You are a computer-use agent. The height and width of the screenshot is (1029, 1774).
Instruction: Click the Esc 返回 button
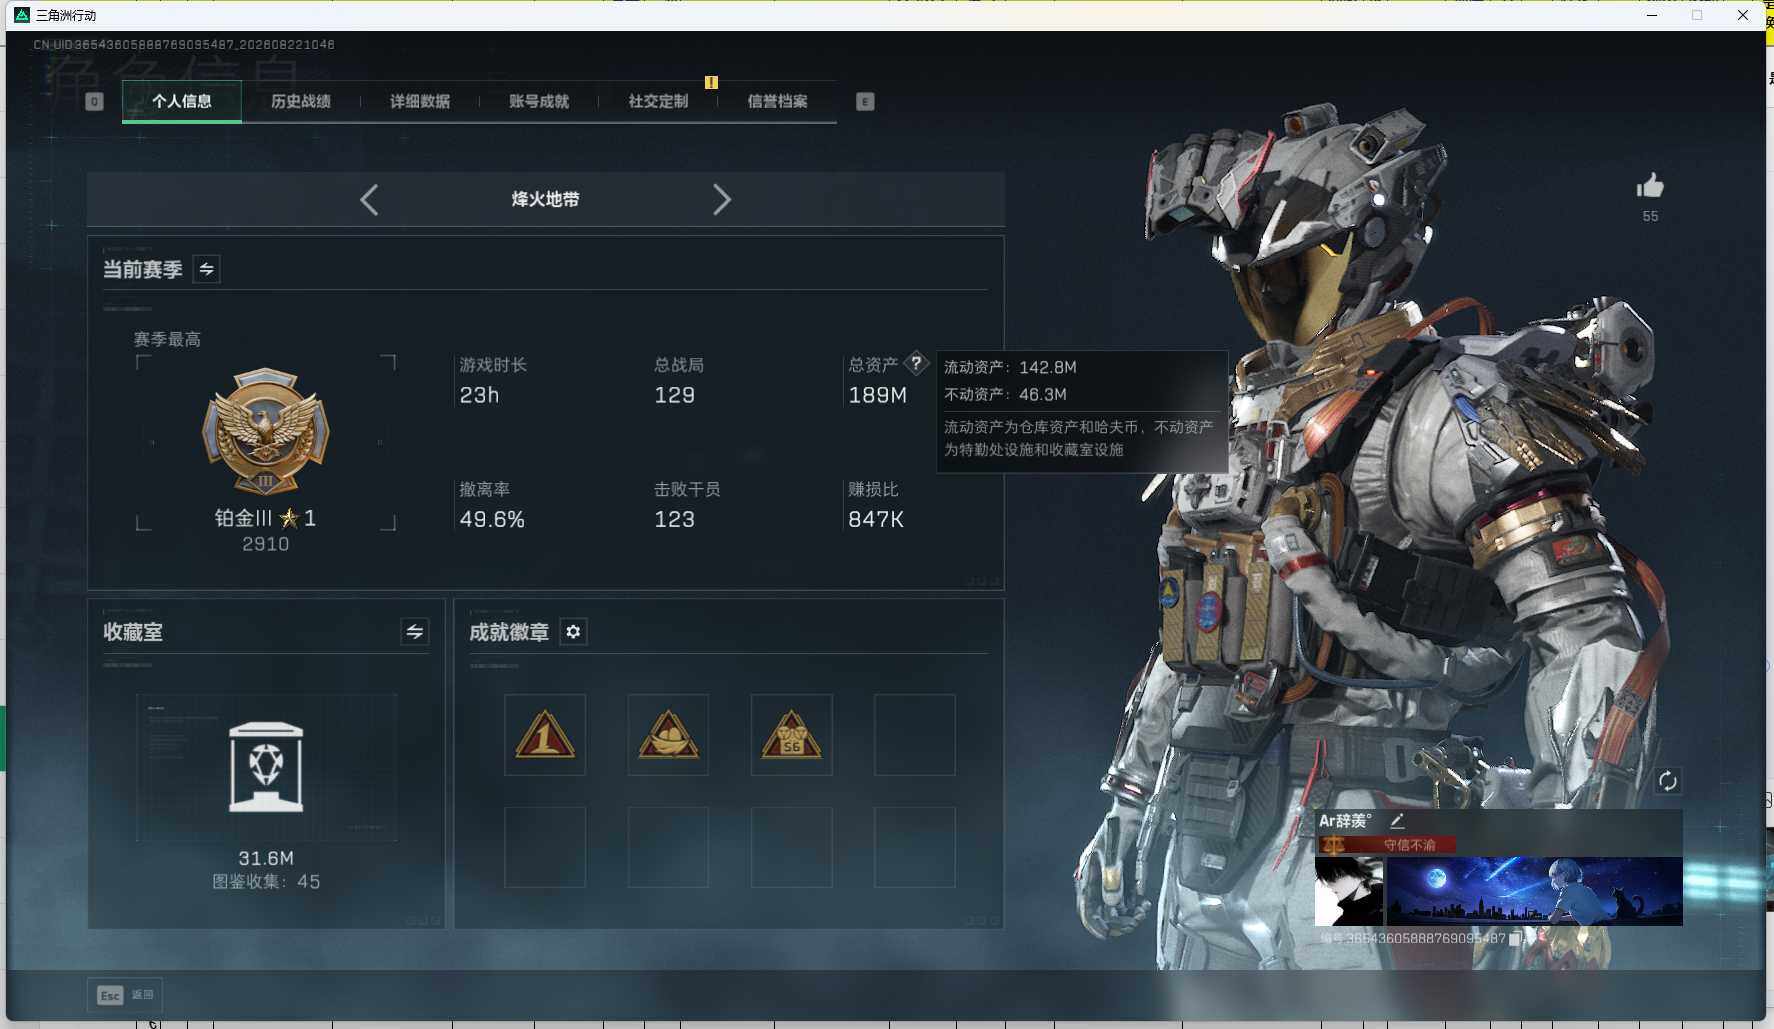125,995
